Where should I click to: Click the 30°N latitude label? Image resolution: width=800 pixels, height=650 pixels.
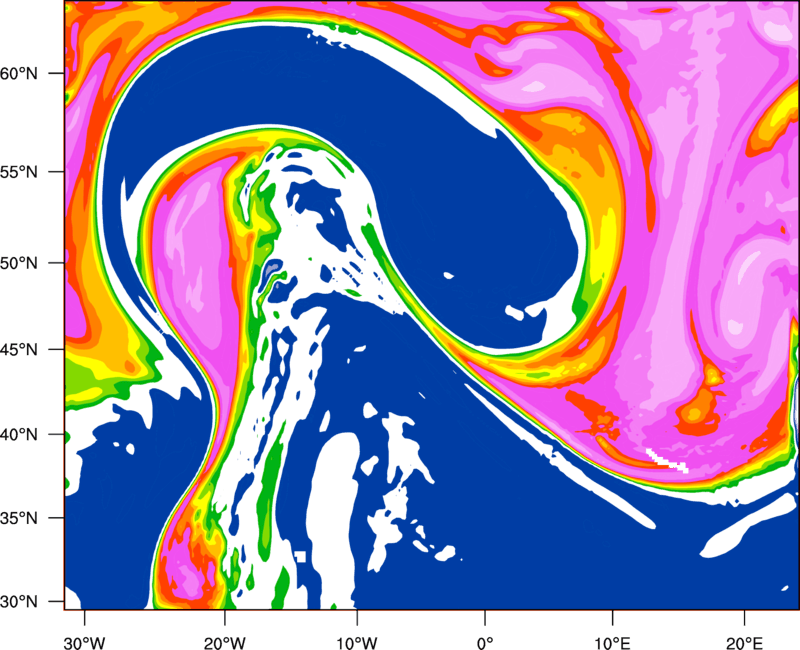coord(19,602)
